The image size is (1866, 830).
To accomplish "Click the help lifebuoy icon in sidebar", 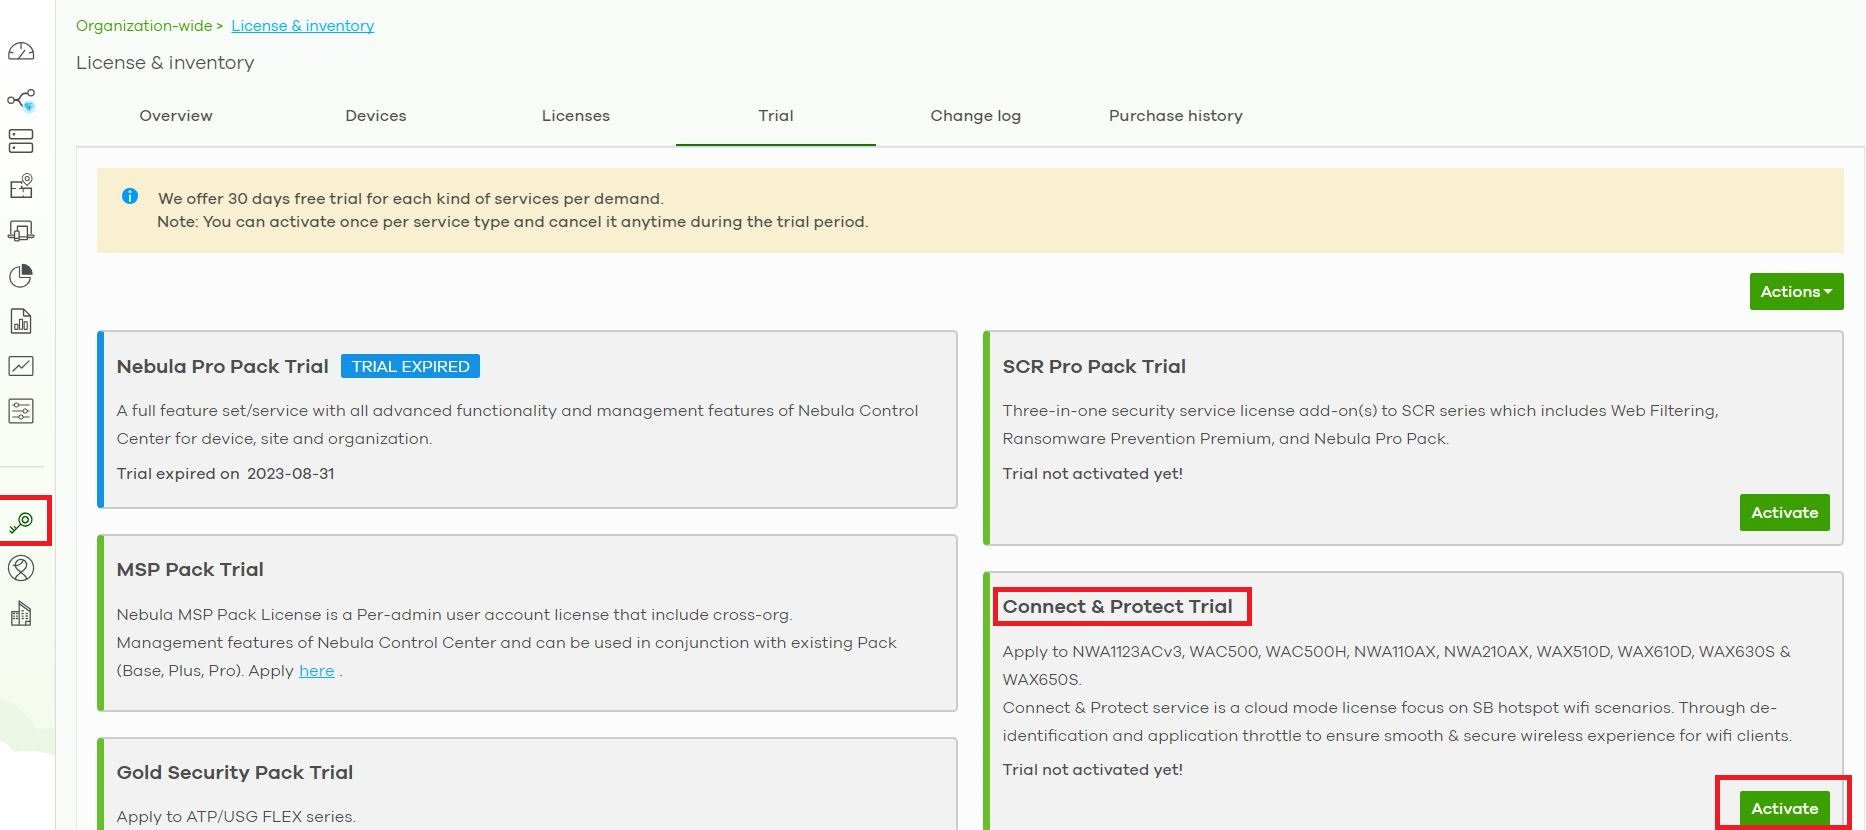I will [x=21, y=568].
